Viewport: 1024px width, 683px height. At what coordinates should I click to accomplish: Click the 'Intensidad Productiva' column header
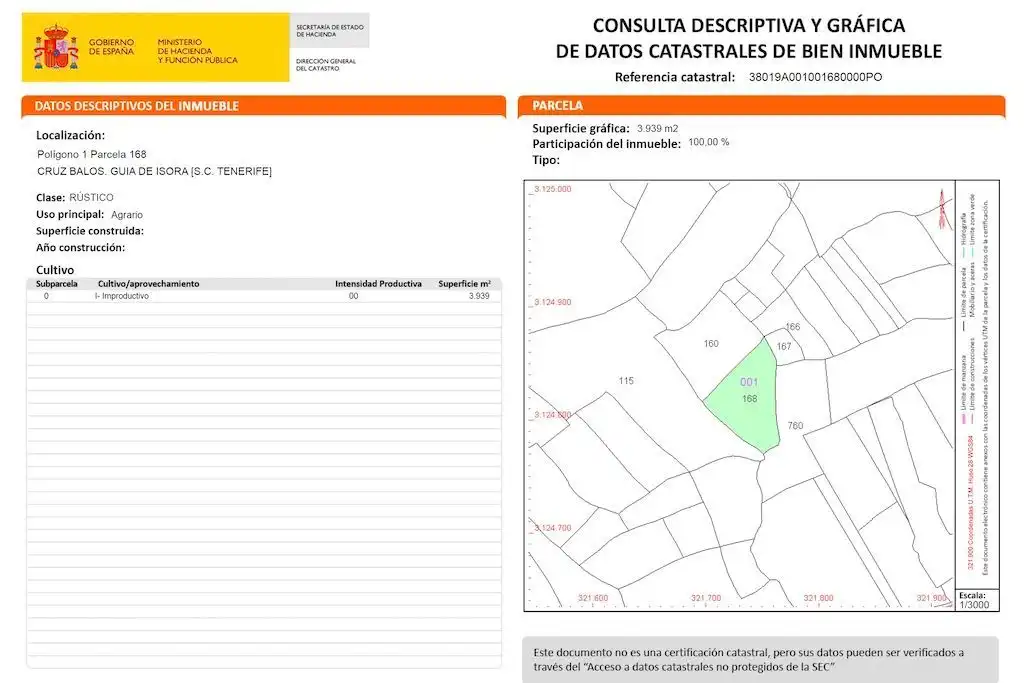tap(378, 283)
